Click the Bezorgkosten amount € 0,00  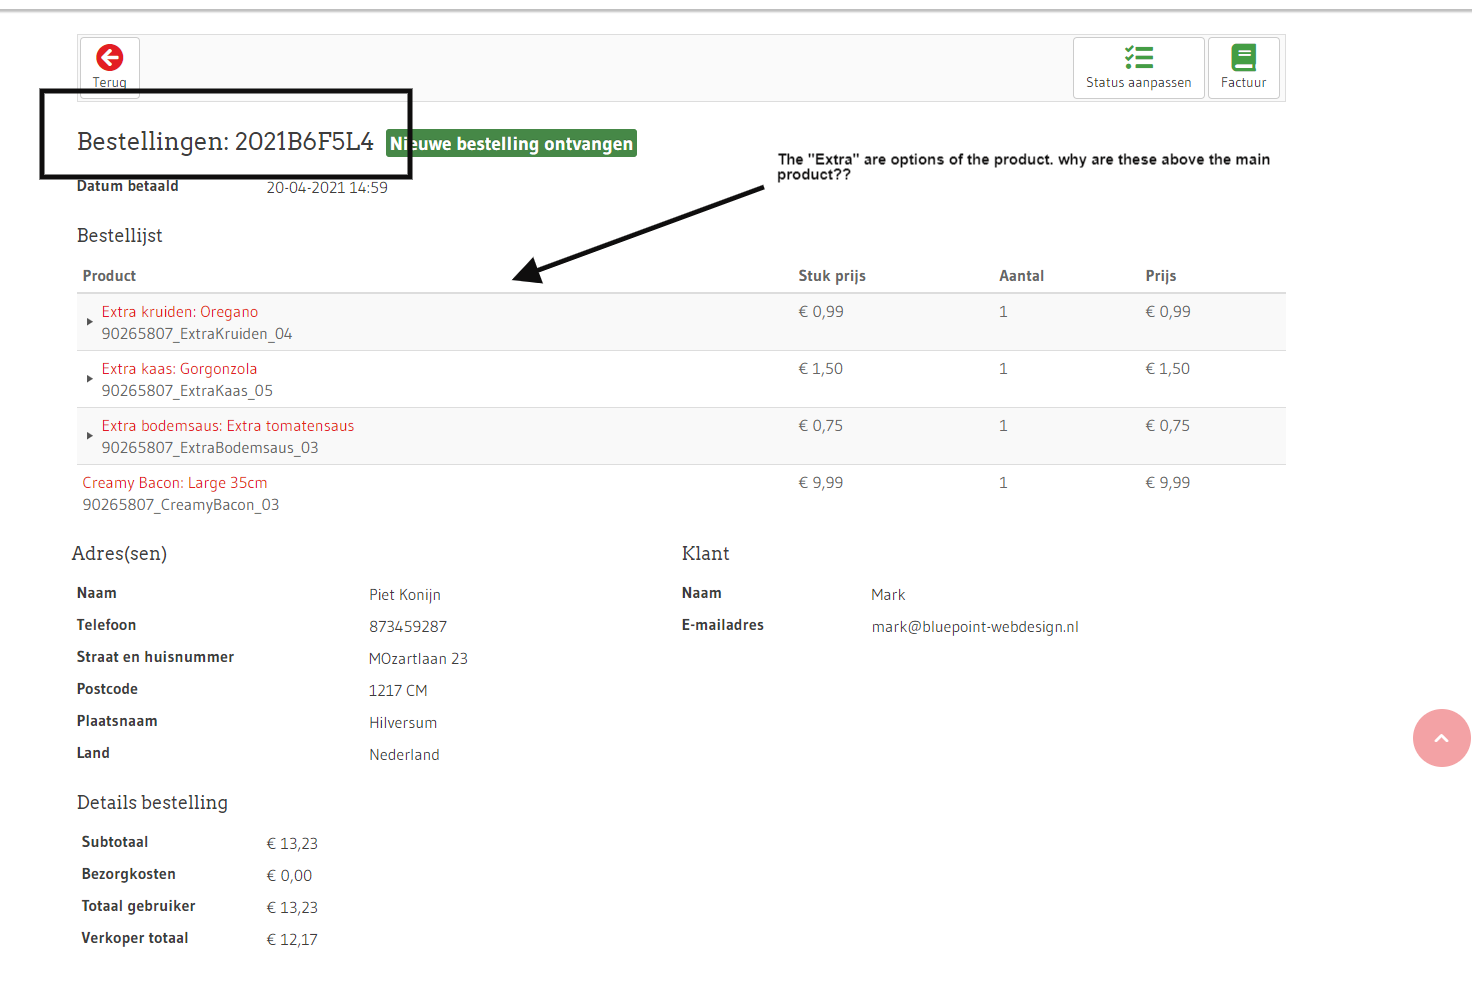point(289,876)
